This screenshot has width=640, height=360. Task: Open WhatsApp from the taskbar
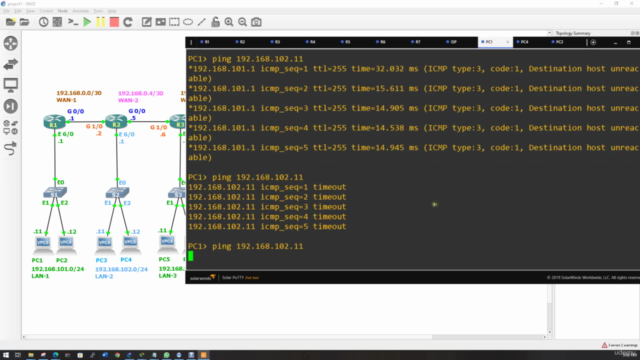(167, 355)
